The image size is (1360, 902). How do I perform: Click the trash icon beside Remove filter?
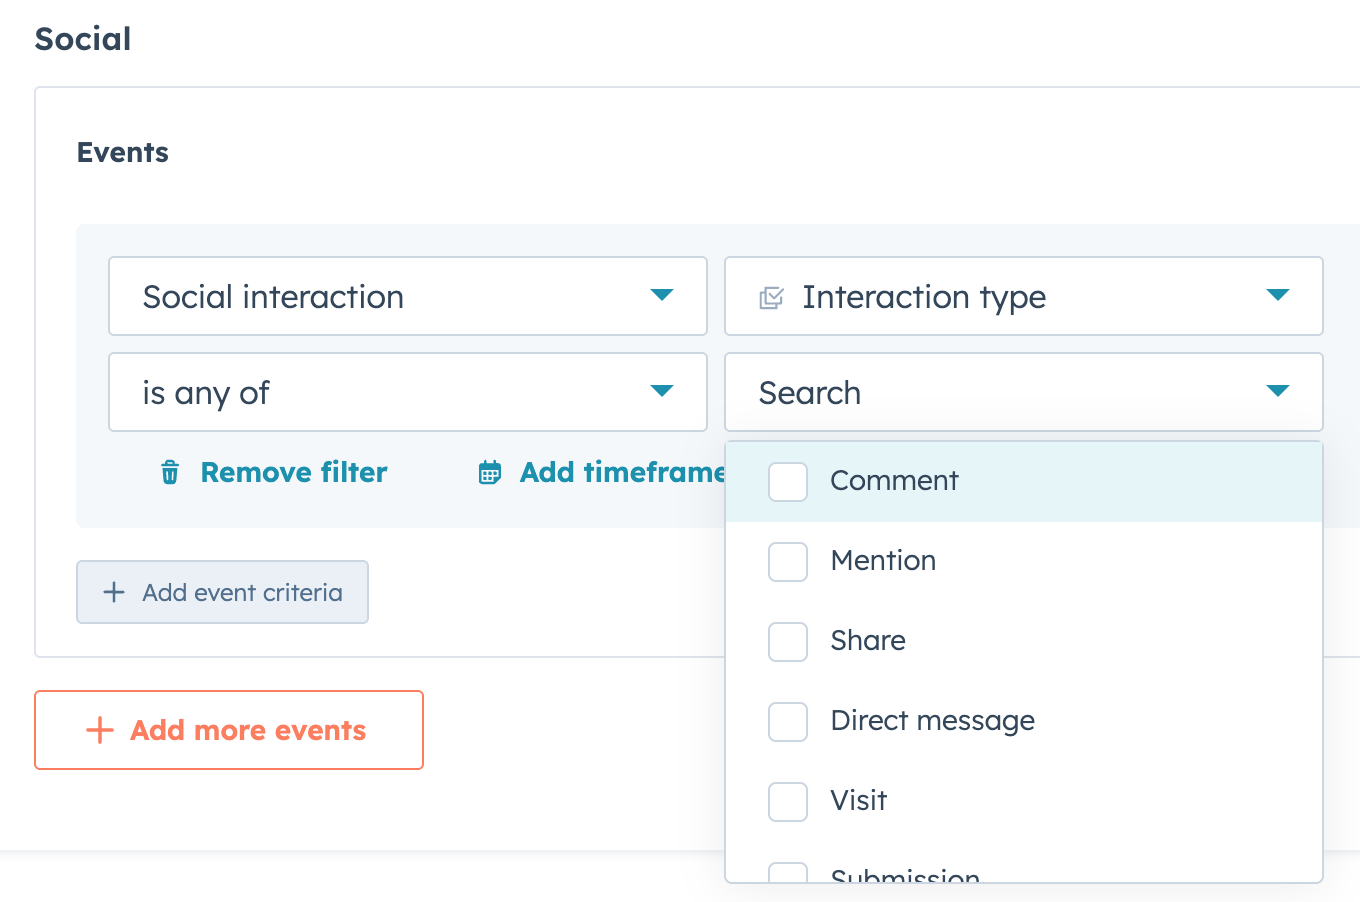click(x=170, y=472)
